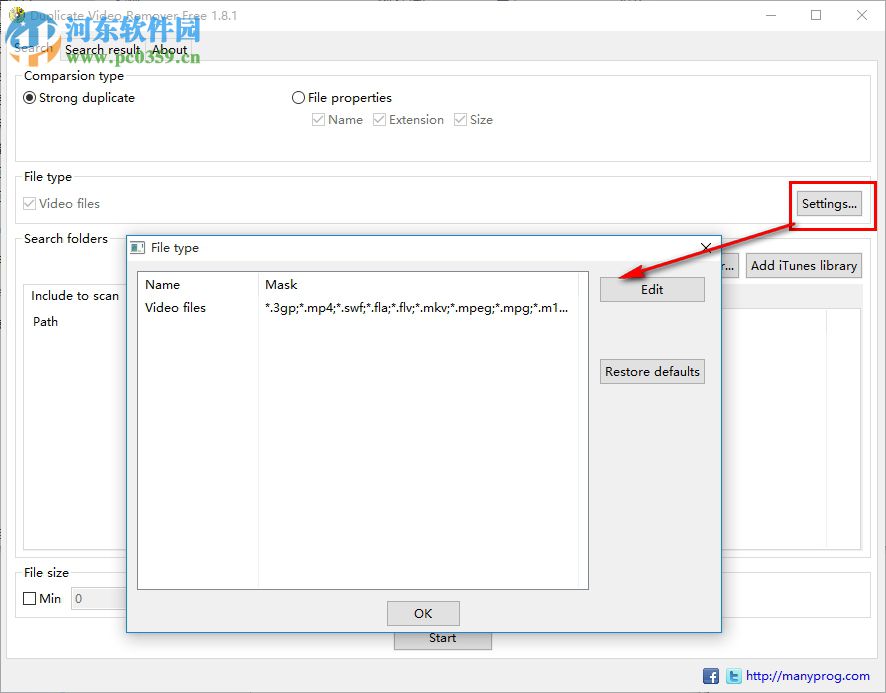886x693 pixels.
Task: Uncheck the Video files file type
Action: pos(28,203)
